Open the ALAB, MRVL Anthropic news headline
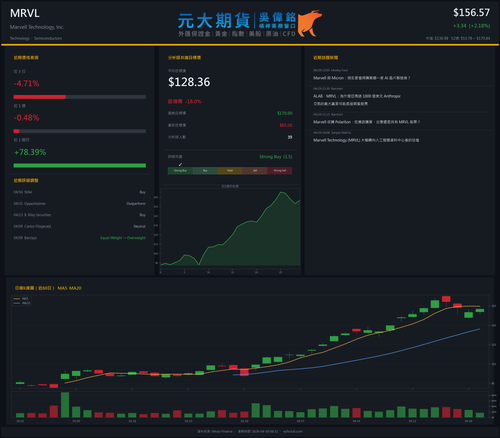The height and width of the screenshot is (438, 500). coord(357,100)
